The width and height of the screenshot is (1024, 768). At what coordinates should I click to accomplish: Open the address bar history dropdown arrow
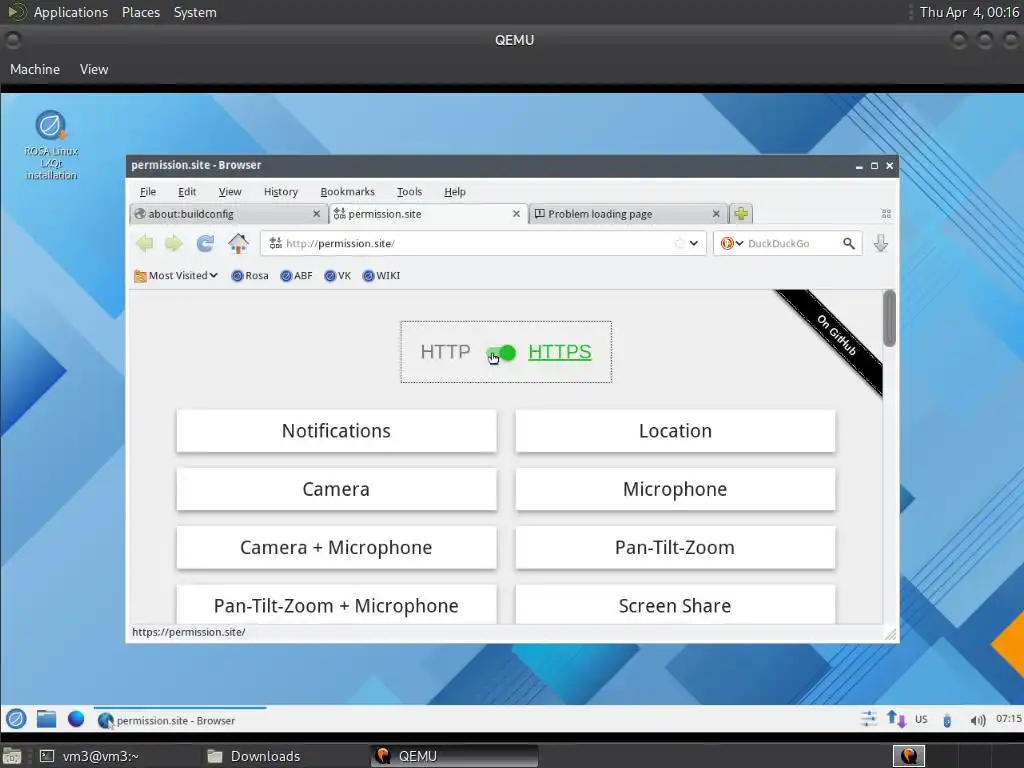(x=694, y=243)
